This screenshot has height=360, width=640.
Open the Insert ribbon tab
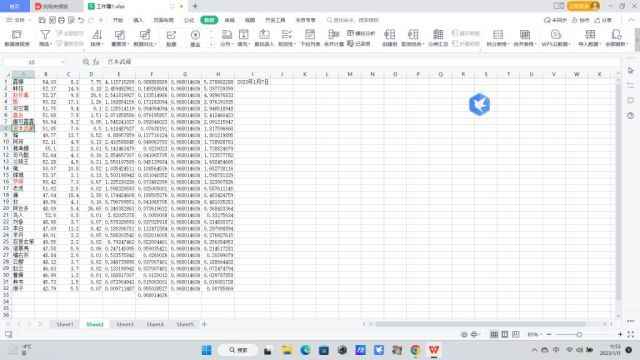pyautogui.click(x=138, y=20)
